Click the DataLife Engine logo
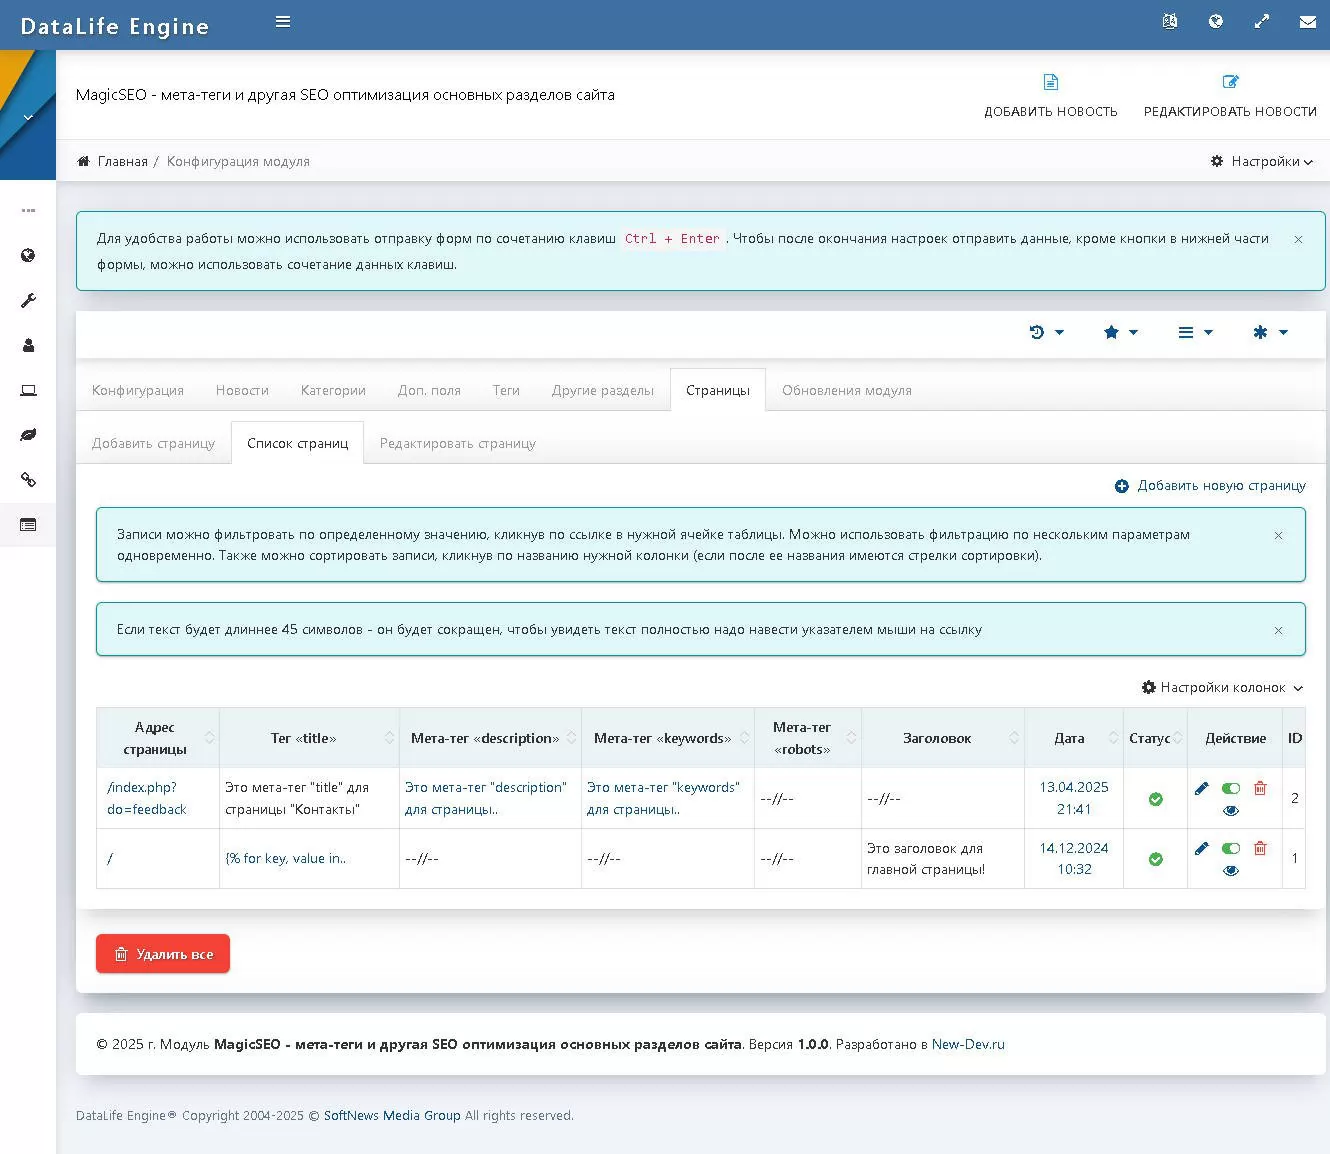The image size is (1330, 1154). (x=115, y=26)
